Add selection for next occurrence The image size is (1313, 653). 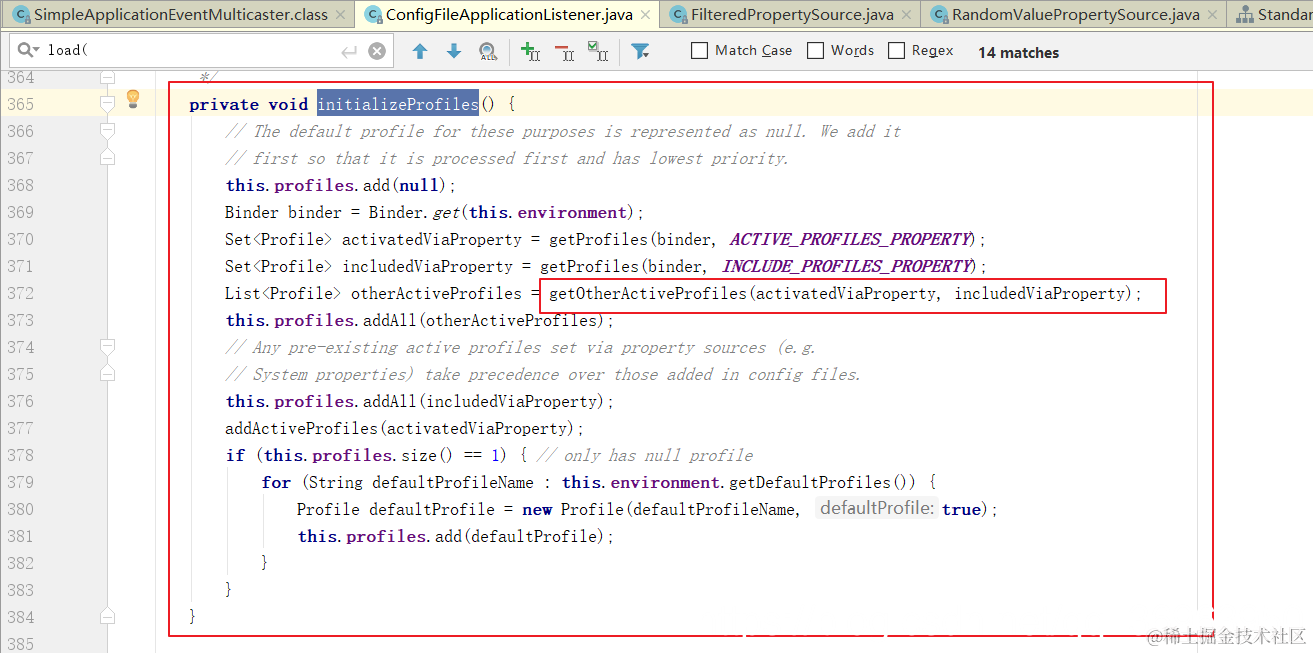point(530,51)
